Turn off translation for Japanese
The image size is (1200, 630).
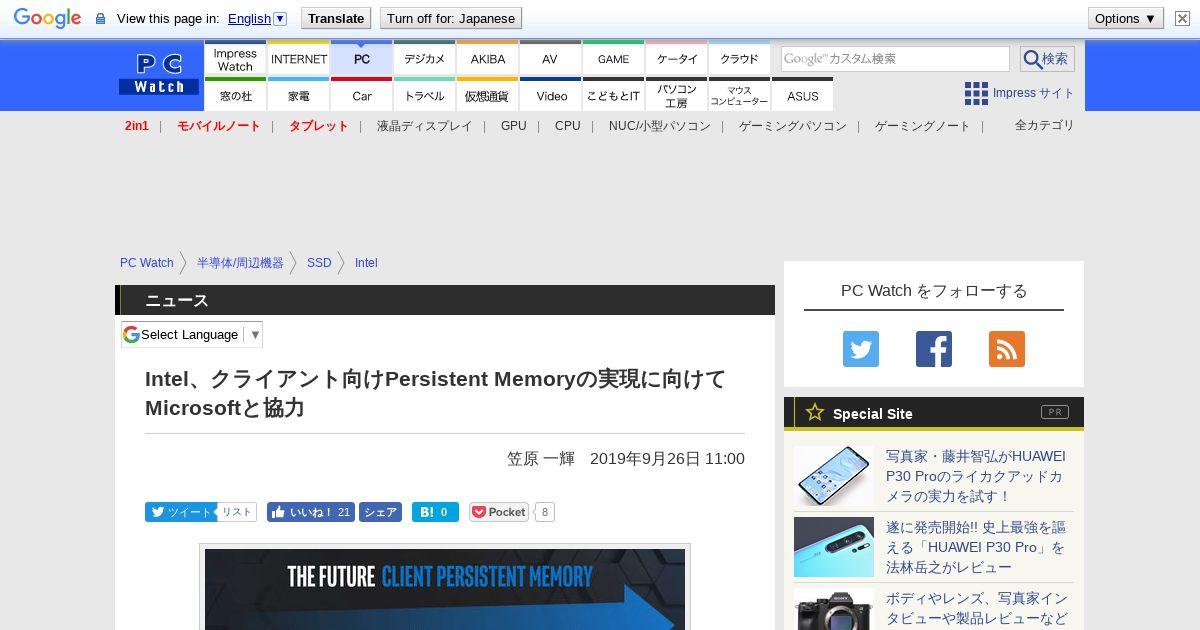[x=451, y=18]
